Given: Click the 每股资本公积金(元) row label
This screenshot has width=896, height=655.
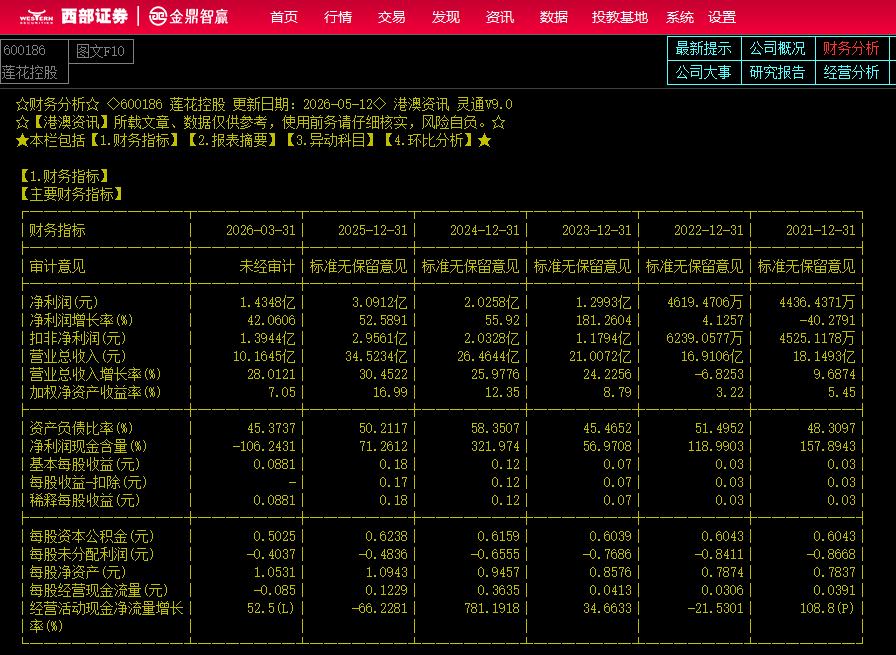Looking at the screenshot, I should (x=91, y=536).
